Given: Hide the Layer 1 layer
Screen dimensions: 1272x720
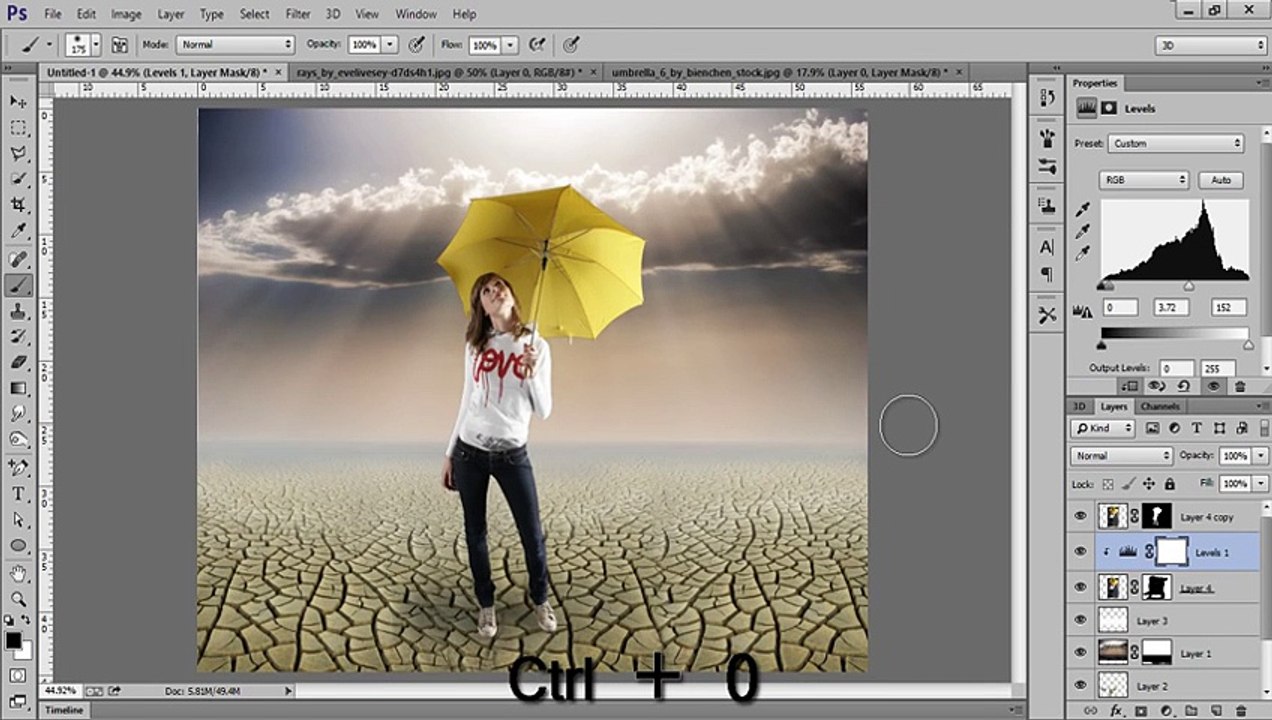Looking at the screenshot, I should (x=1080, y=653).
